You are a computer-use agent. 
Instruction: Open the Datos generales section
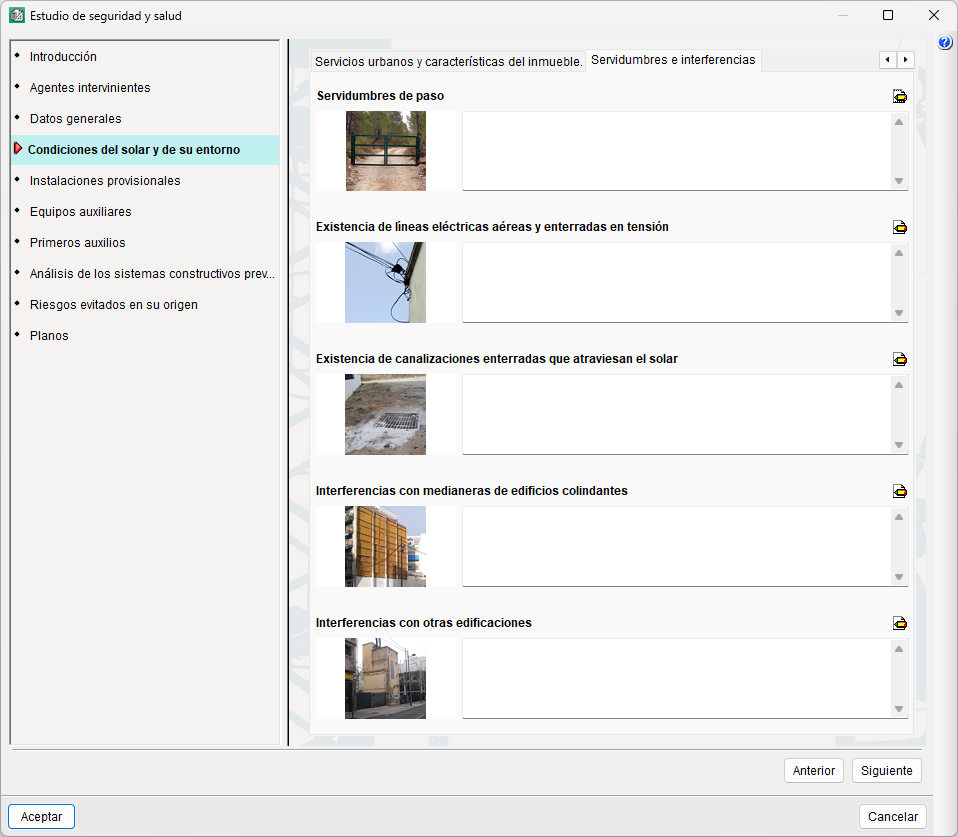point(76,119)
